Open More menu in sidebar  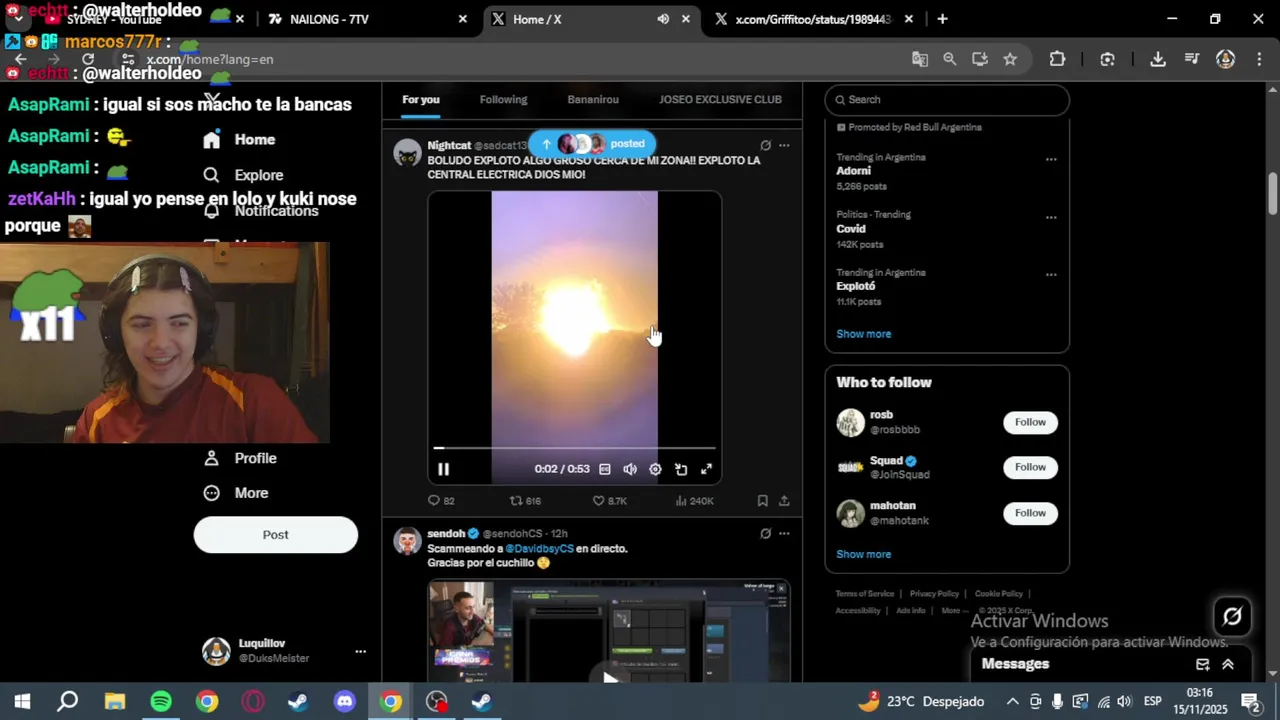235,493
